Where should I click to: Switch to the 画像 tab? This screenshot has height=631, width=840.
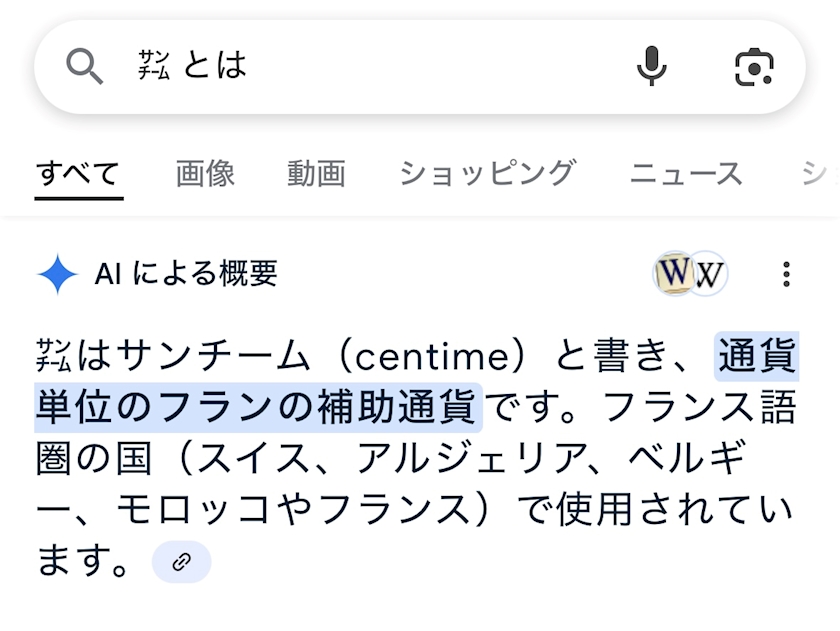coord(205,173)
